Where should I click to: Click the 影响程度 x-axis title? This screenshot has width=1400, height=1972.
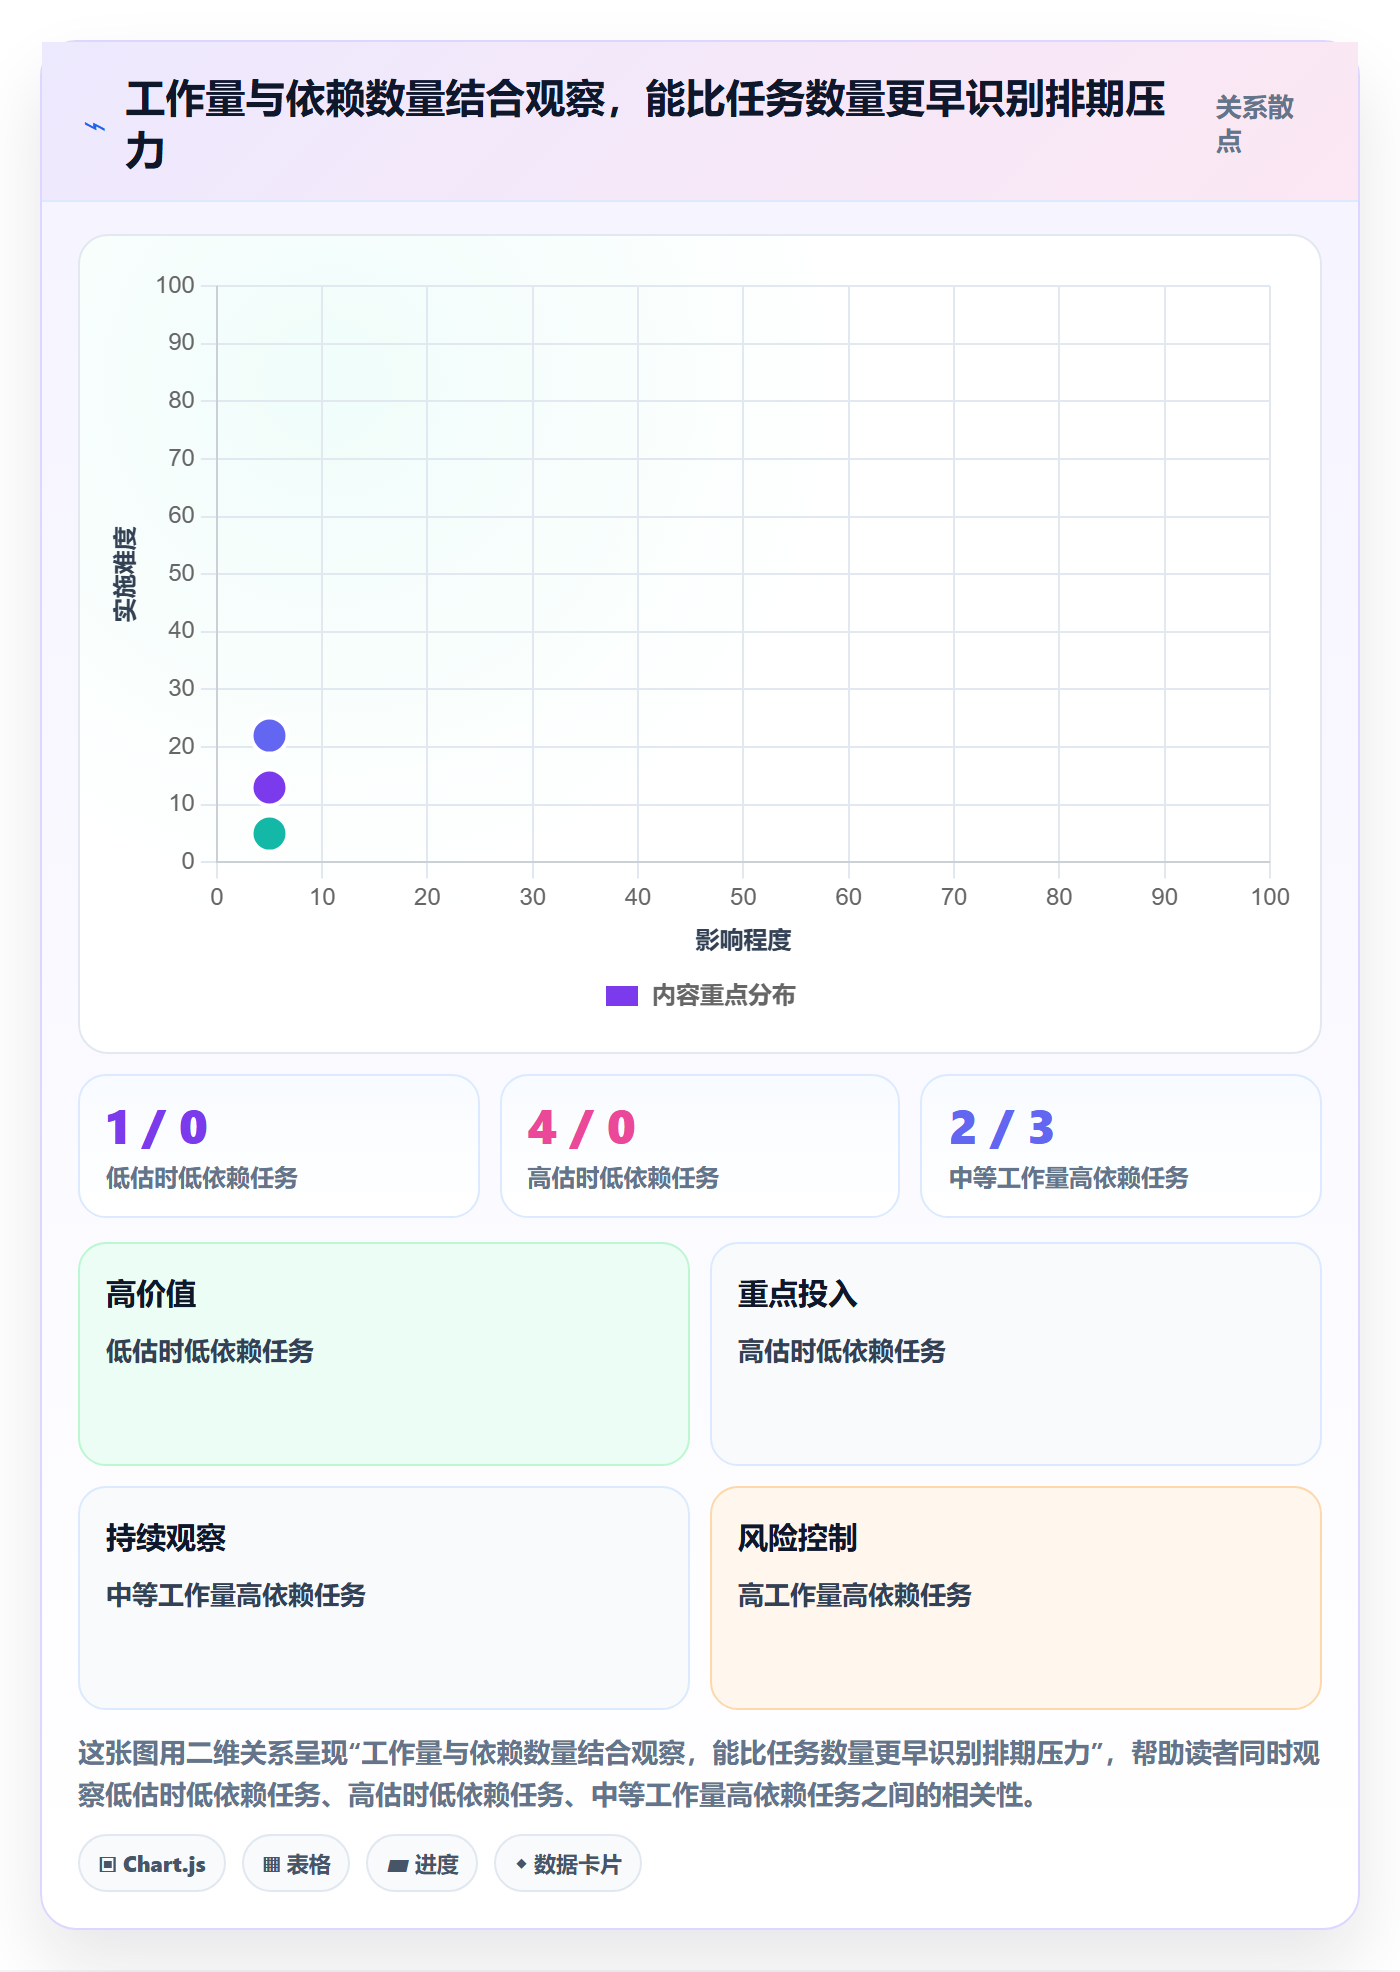[x=743, y=940]
